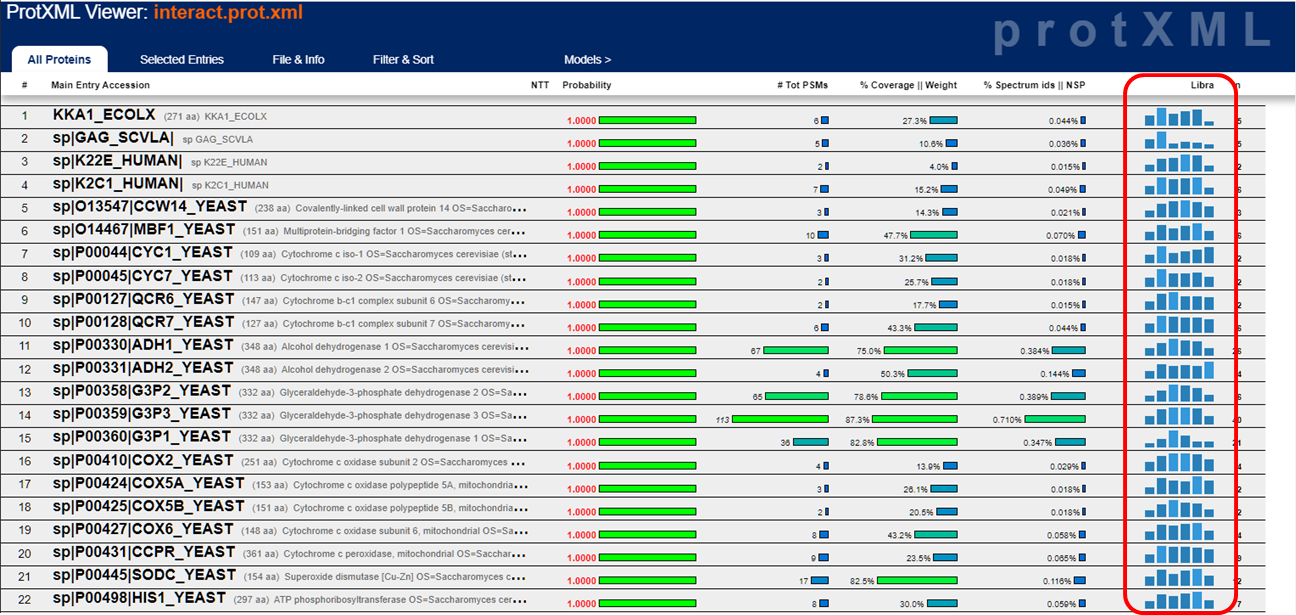The image size is (1296, 615).
Task: Open protein entry sp|P00359|G3P3_YEAST
Action: coord(142,414)
